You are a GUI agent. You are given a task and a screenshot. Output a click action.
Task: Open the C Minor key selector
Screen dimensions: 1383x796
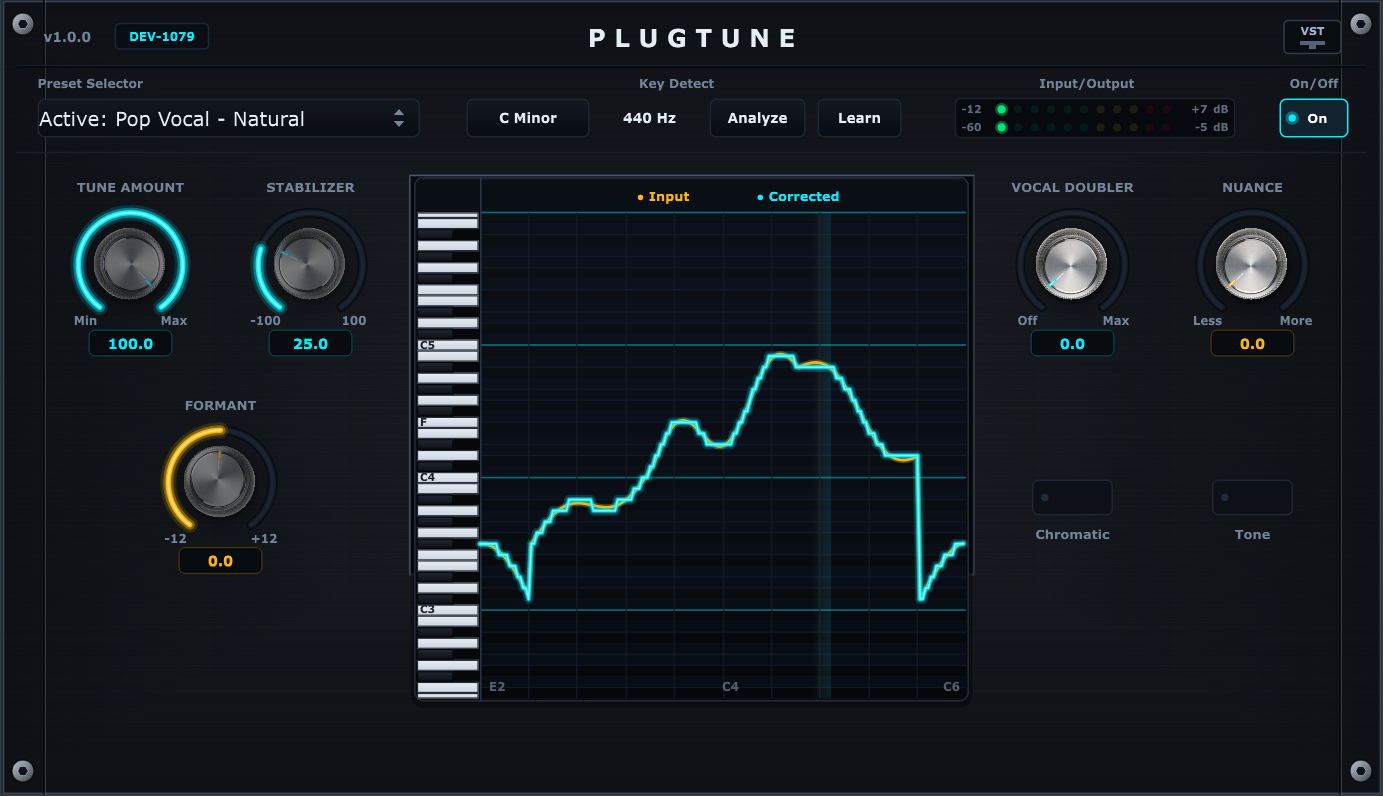click(528, 118)
